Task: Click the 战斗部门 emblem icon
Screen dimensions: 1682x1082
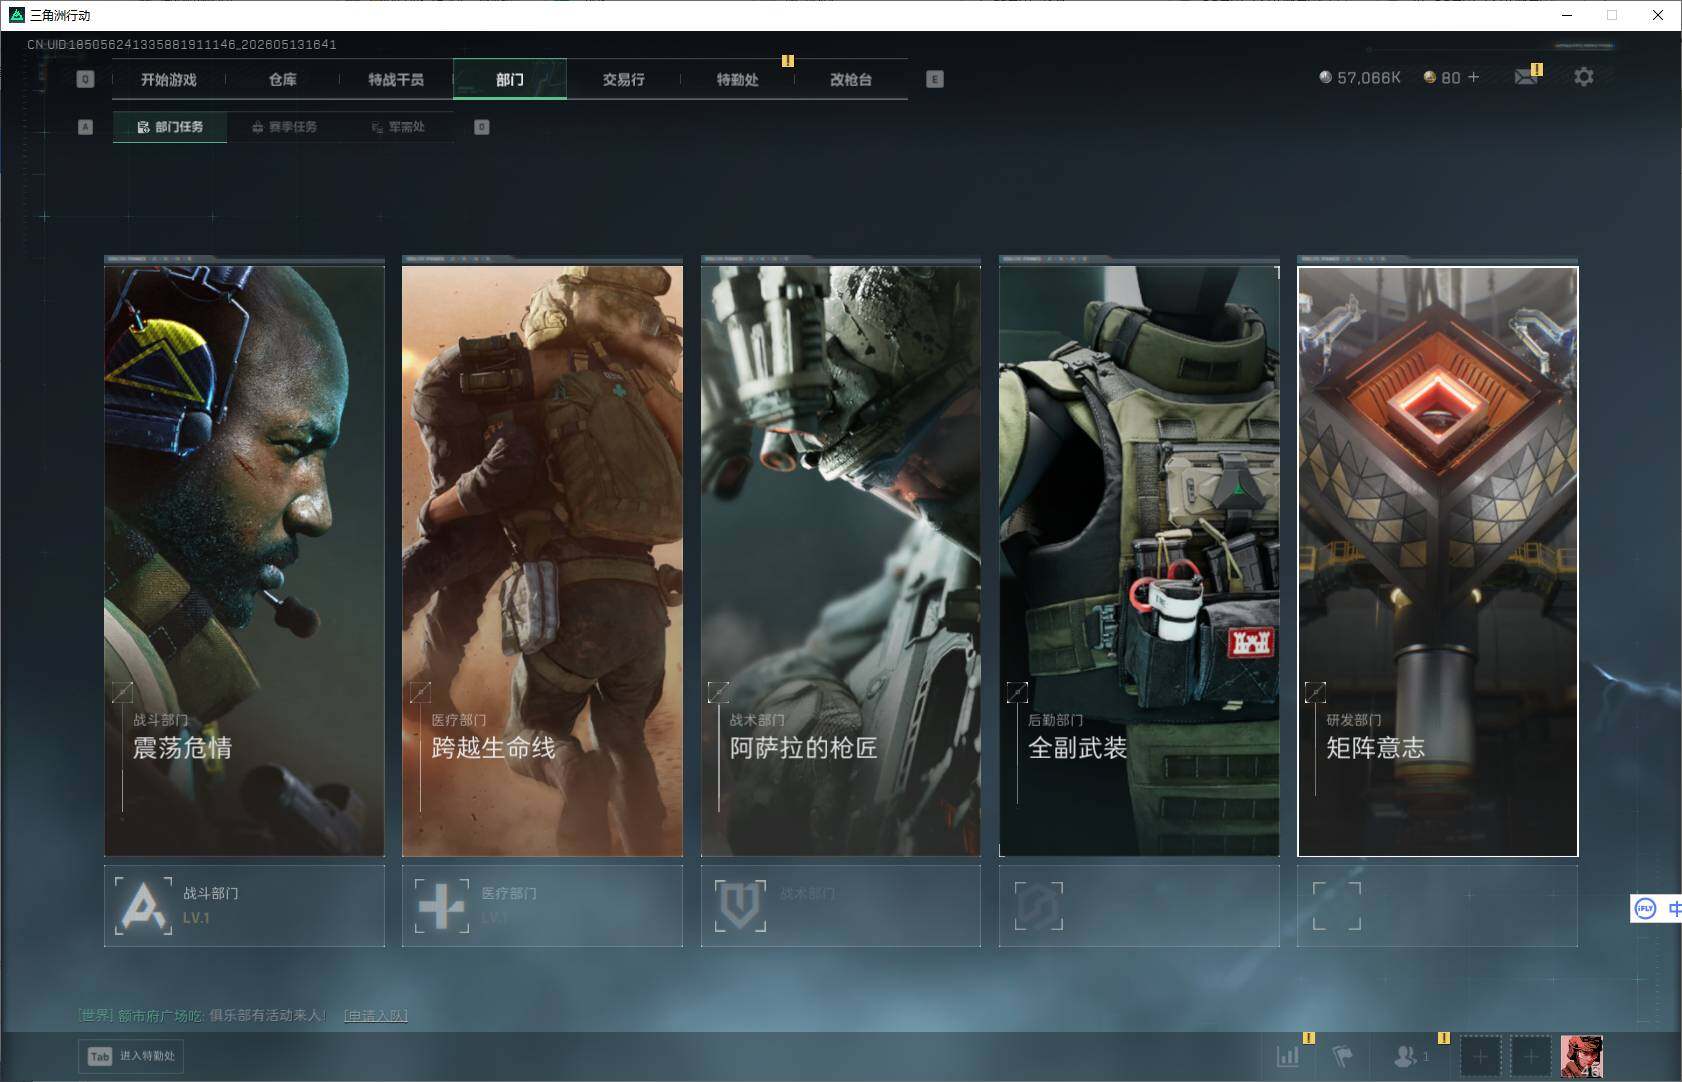Action: coord(143,906)
